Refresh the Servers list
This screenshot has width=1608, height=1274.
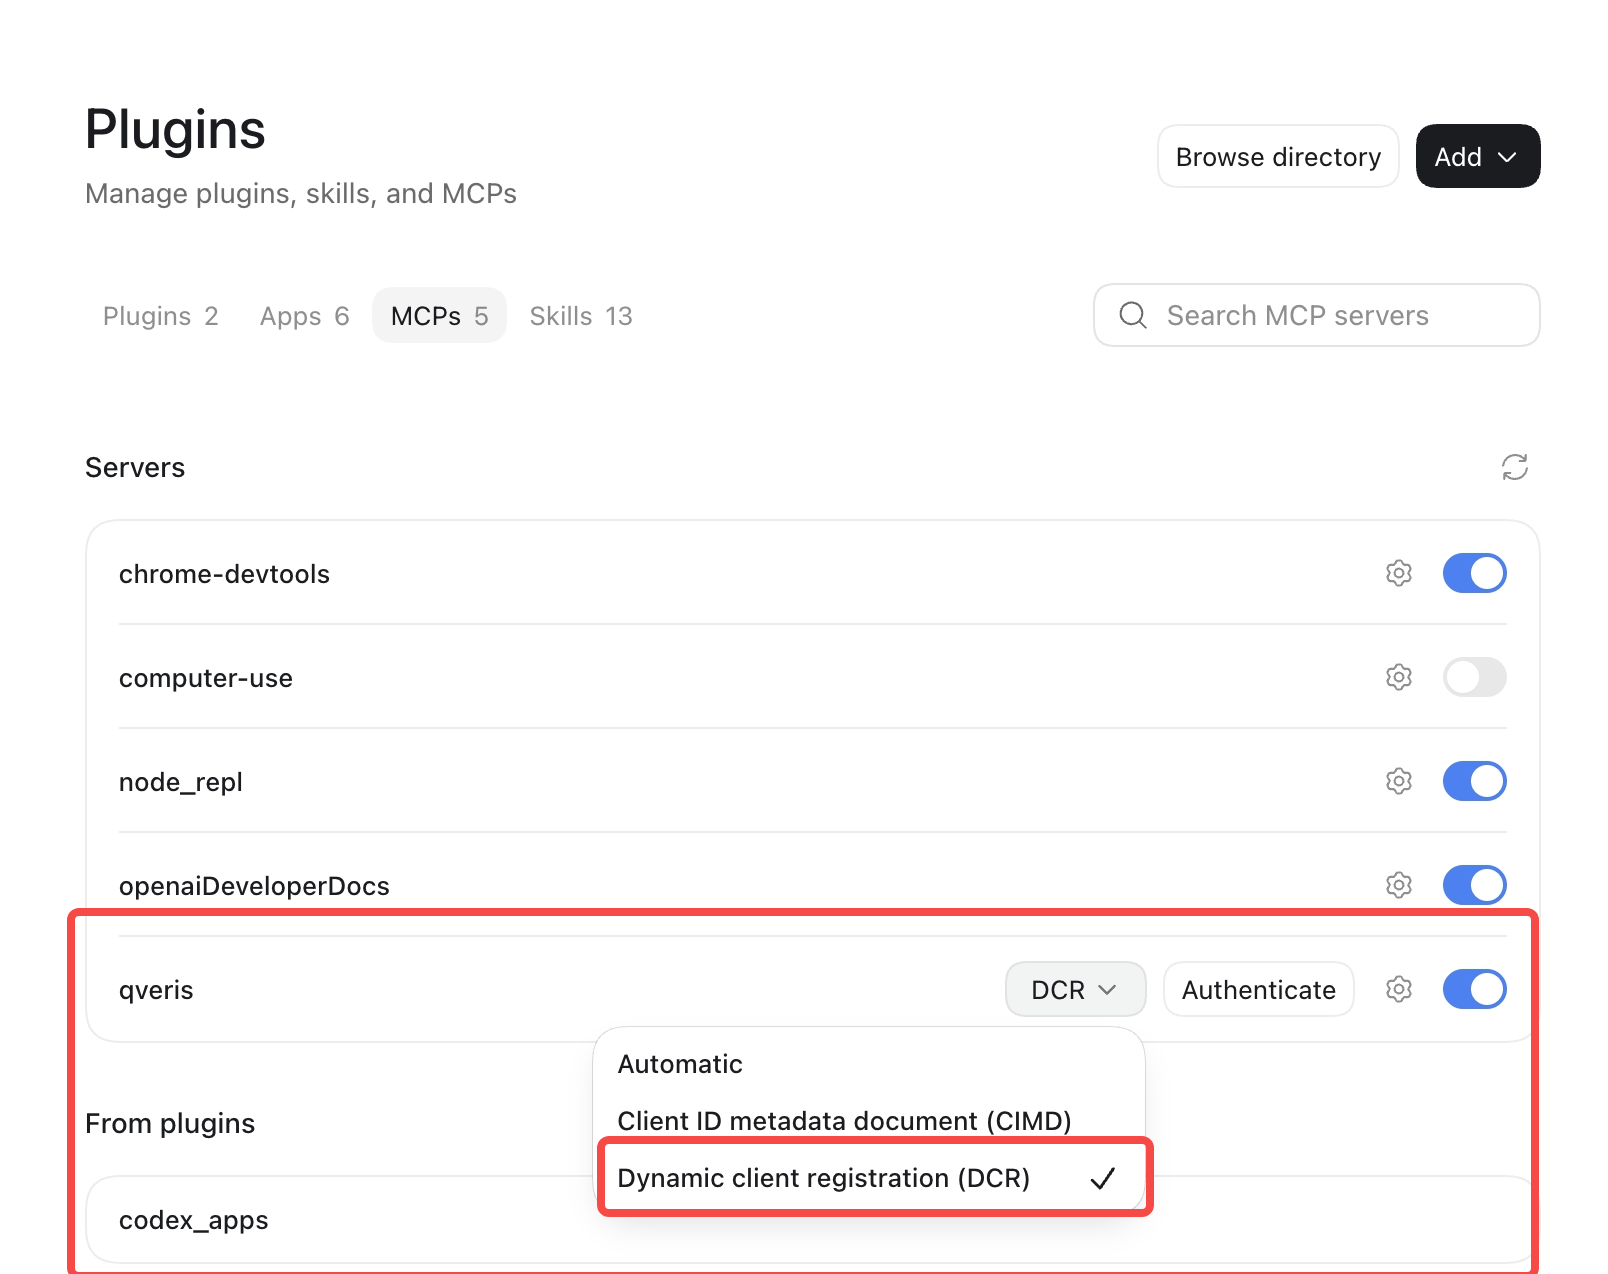coord(1515,467)
